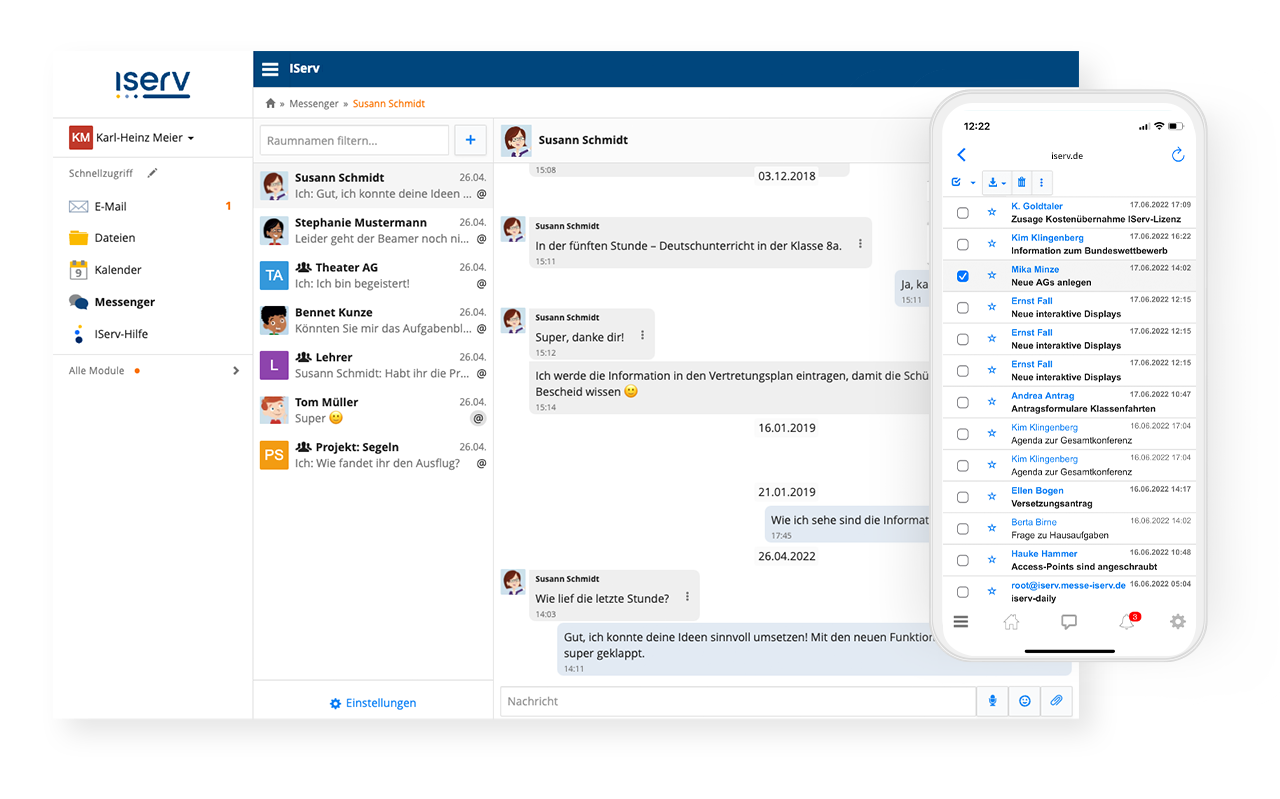The height and width of the screenshot is (799, 1280).
Task: Open Stephanie Mustermann chat room
Action: [x=373, y=231]
